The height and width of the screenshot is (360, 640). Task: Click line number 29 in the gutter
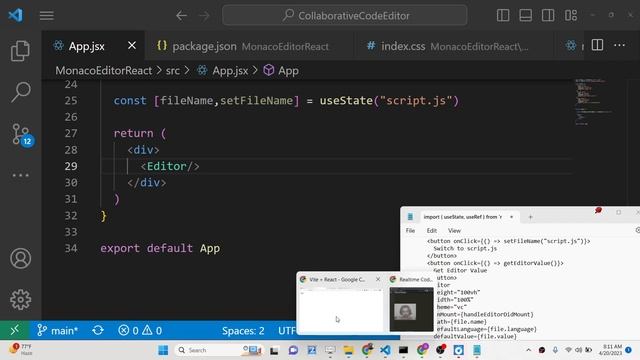pos(71,166)
